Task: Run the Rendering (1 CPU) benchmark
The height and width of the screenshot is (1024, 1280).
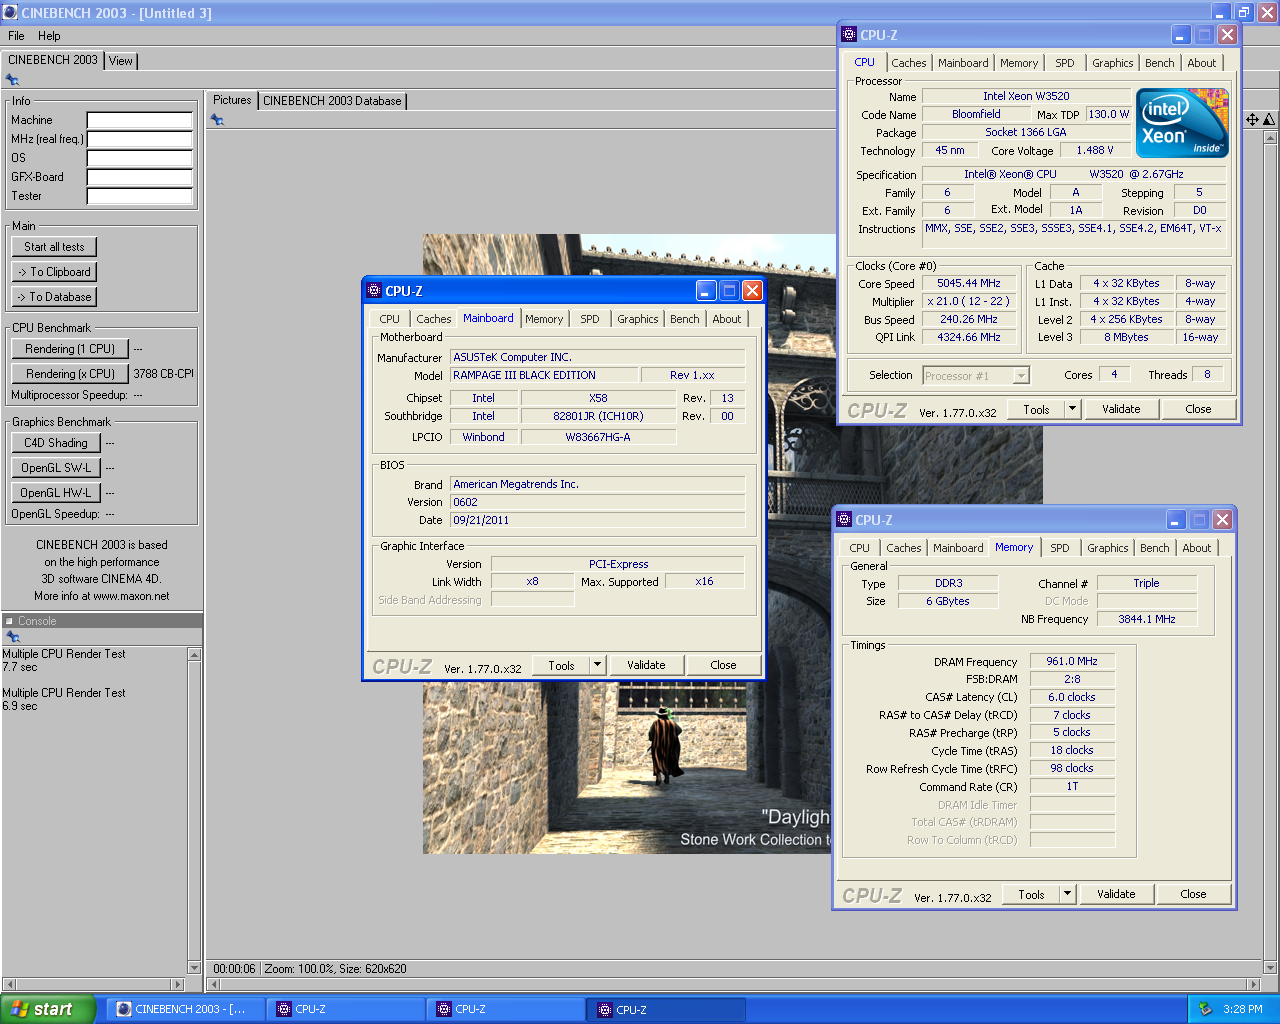Action: pyautogui.click(x=70, y=349)
